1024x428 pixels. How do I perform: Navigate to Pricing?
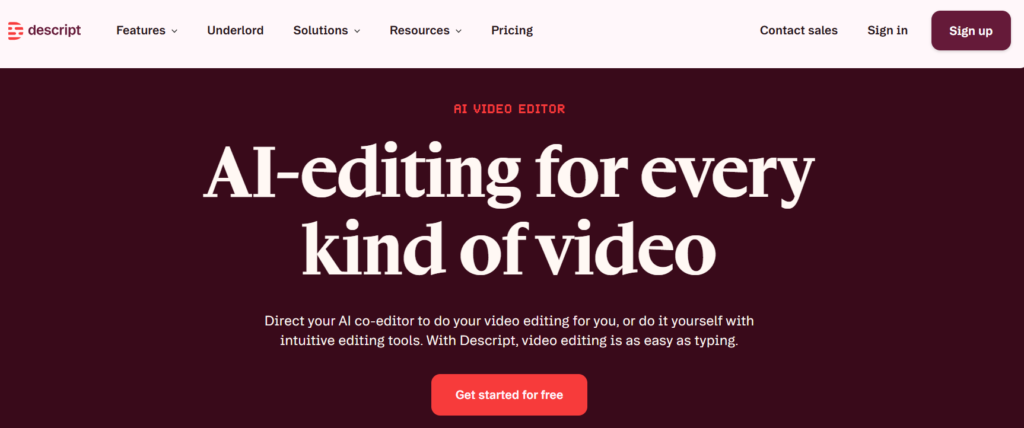click(512, 31)
